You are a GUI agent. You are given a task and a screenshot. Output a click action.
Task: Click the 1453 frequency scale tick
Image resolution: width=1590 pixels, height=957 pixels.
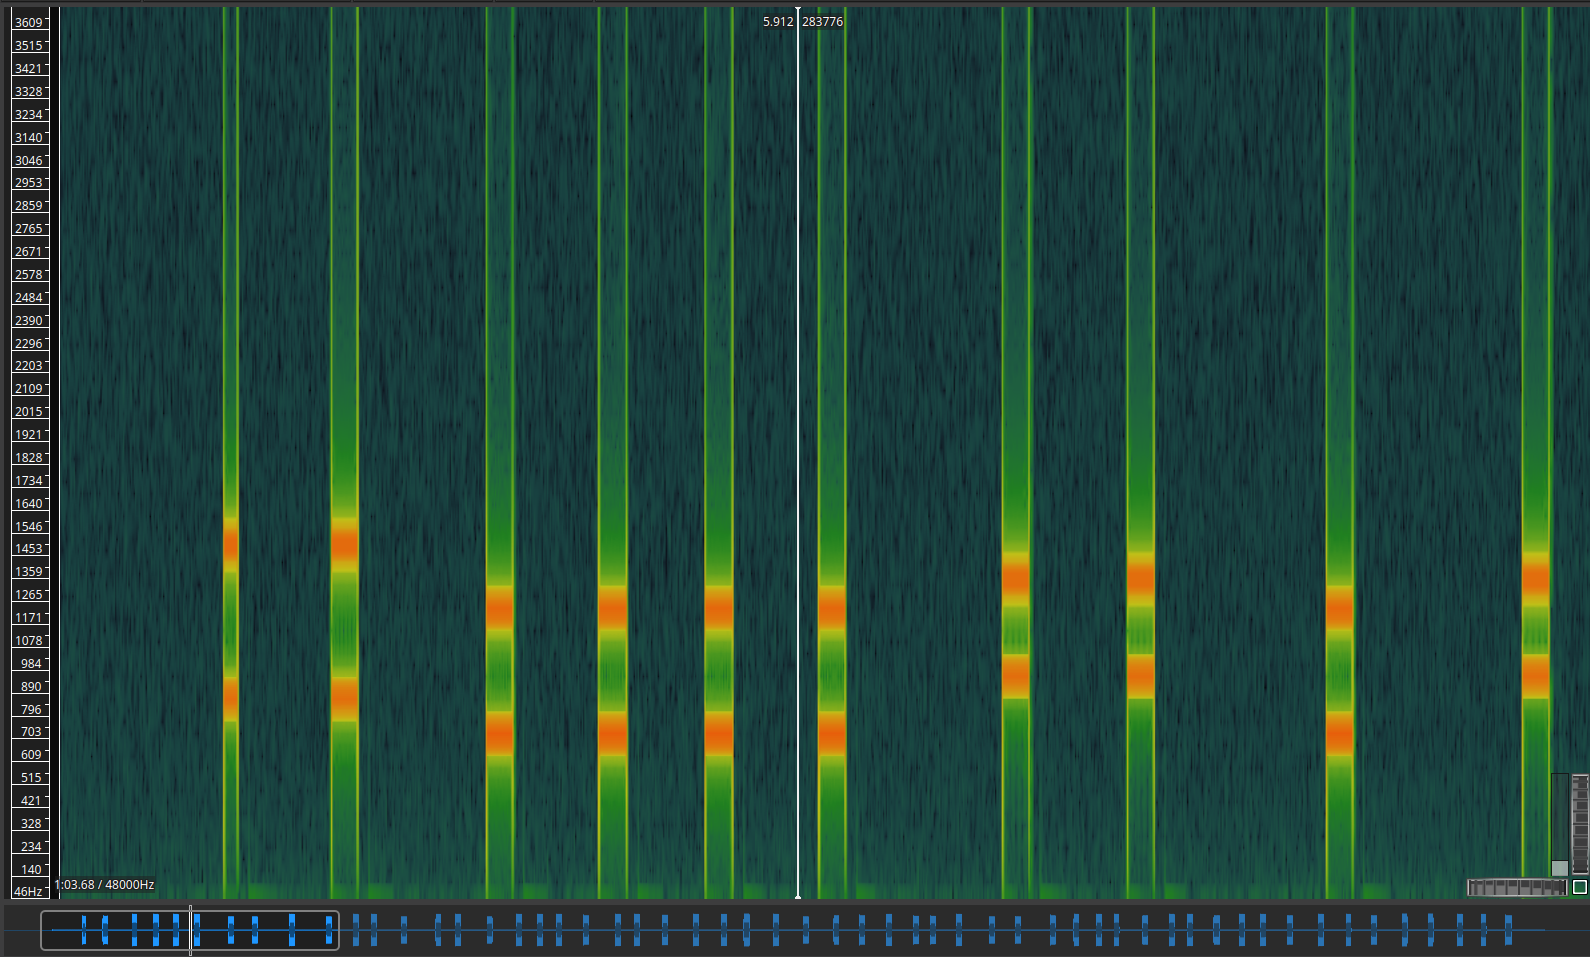[29, 549]
